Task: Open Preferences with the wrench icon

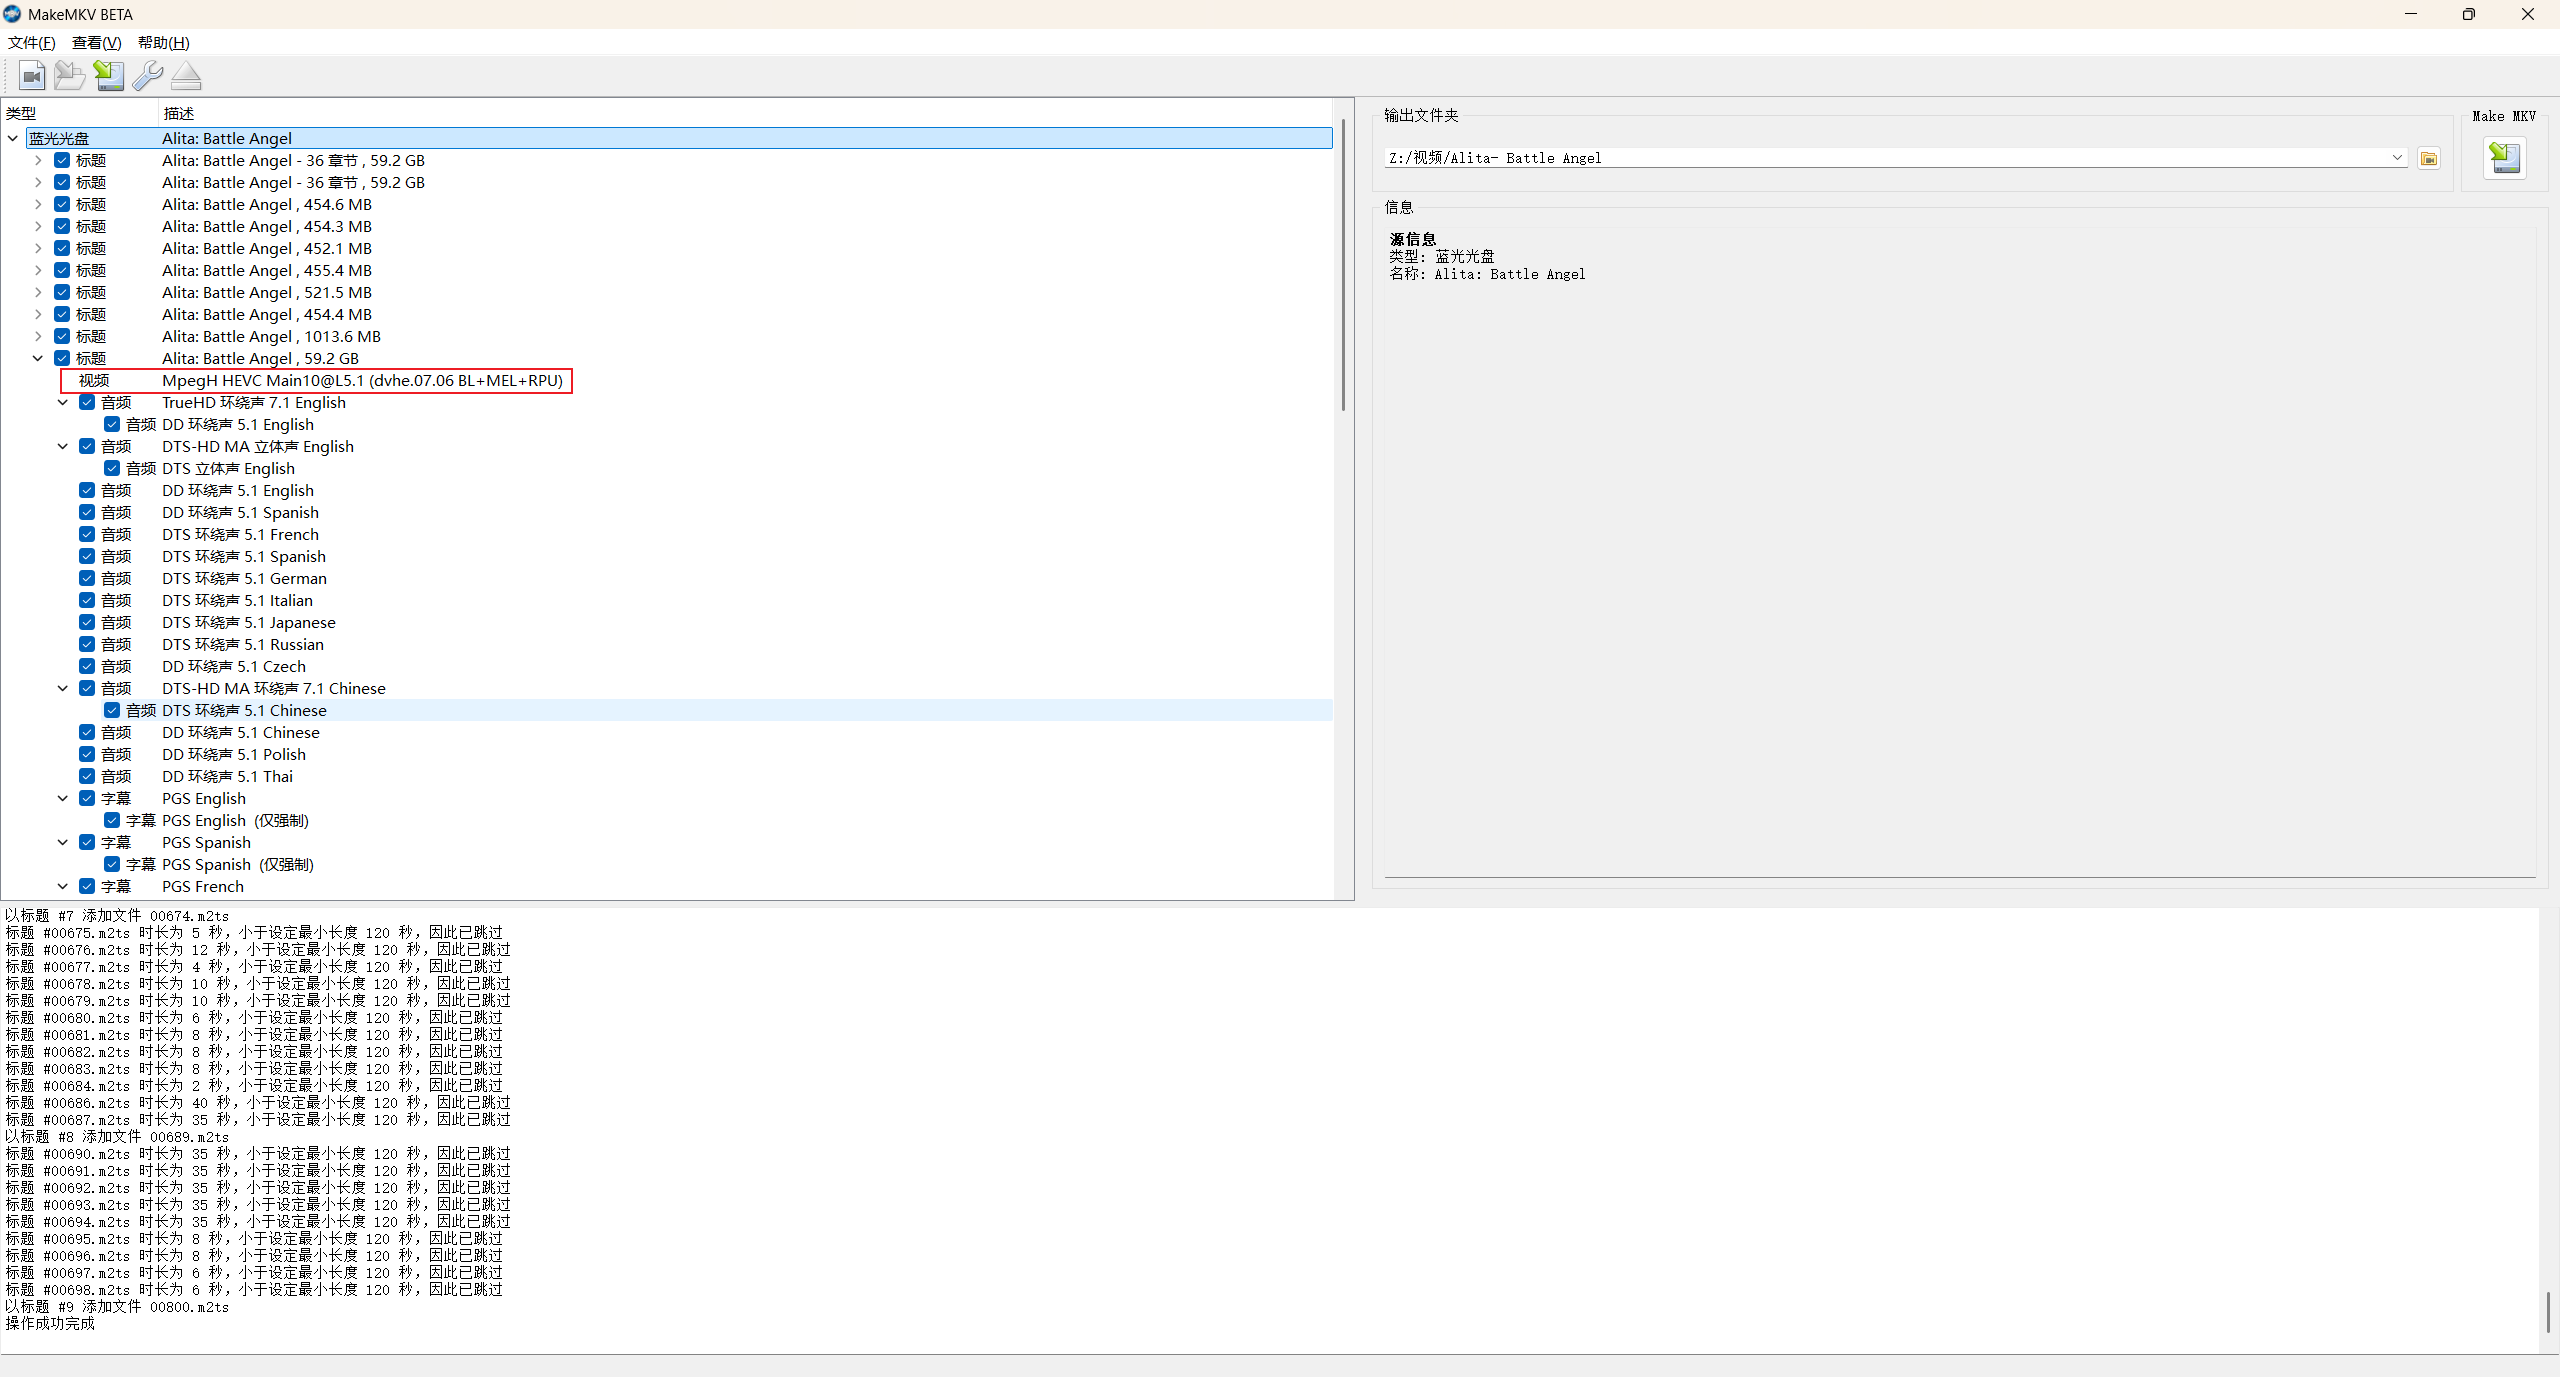Action: click(147, 76)
